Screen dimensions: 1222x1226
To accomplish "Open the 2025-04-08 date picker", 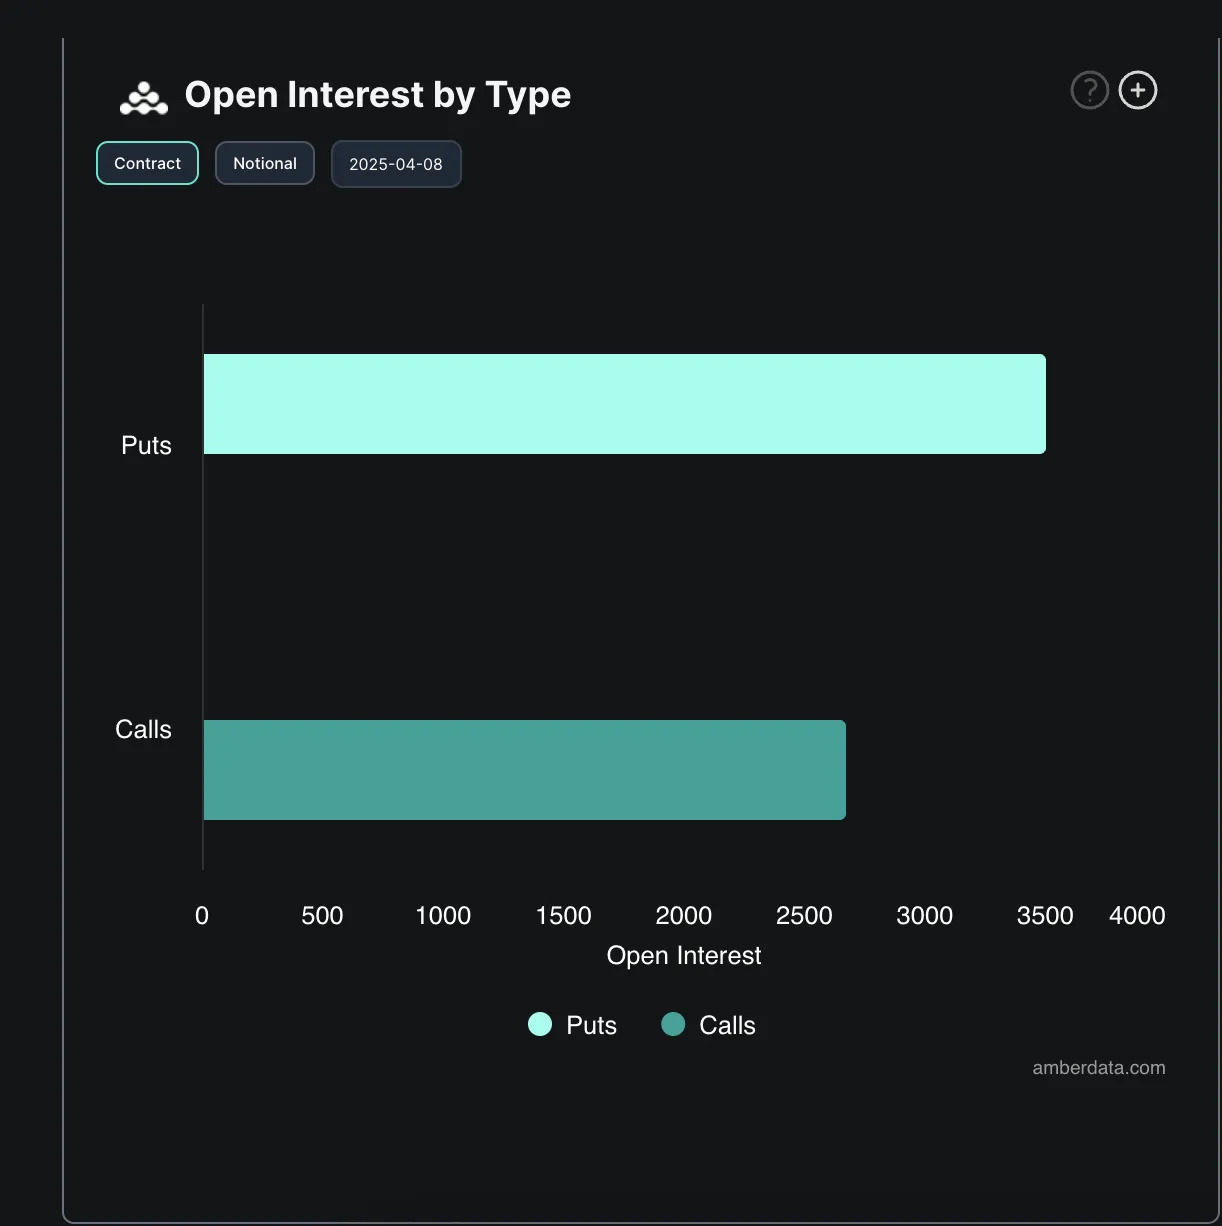I will click(x=396, y=163).
